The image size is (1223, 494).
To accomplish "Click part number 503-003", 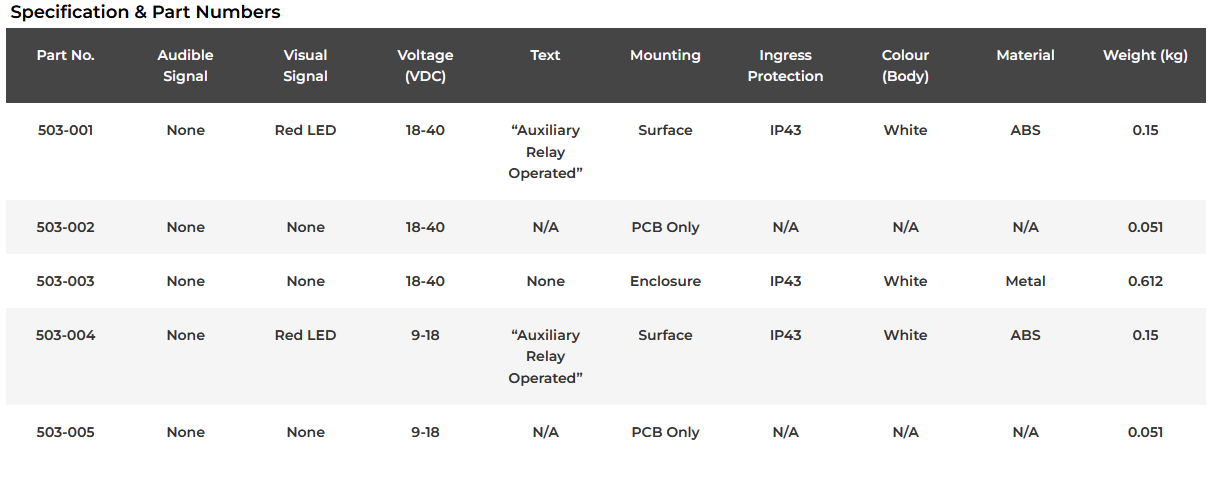I will click(65, 281).
